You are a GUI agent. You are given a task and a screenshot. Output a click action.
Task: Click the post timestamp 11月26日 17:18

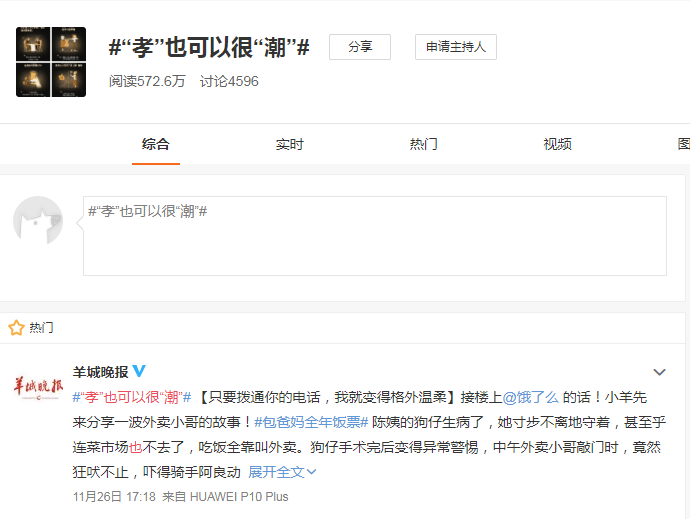114,496
